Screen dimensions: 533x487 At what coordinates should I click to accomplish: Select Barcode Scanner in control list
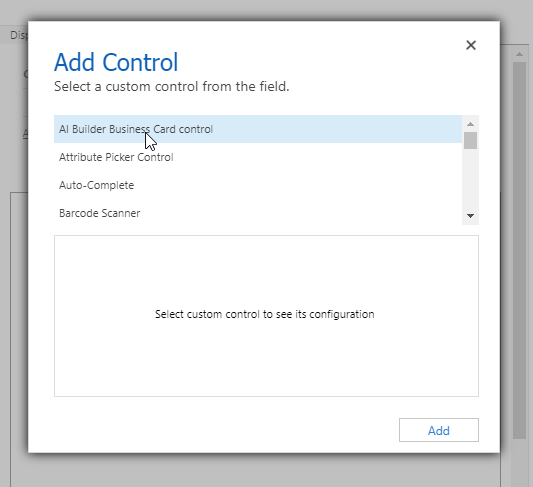[258, 213]
